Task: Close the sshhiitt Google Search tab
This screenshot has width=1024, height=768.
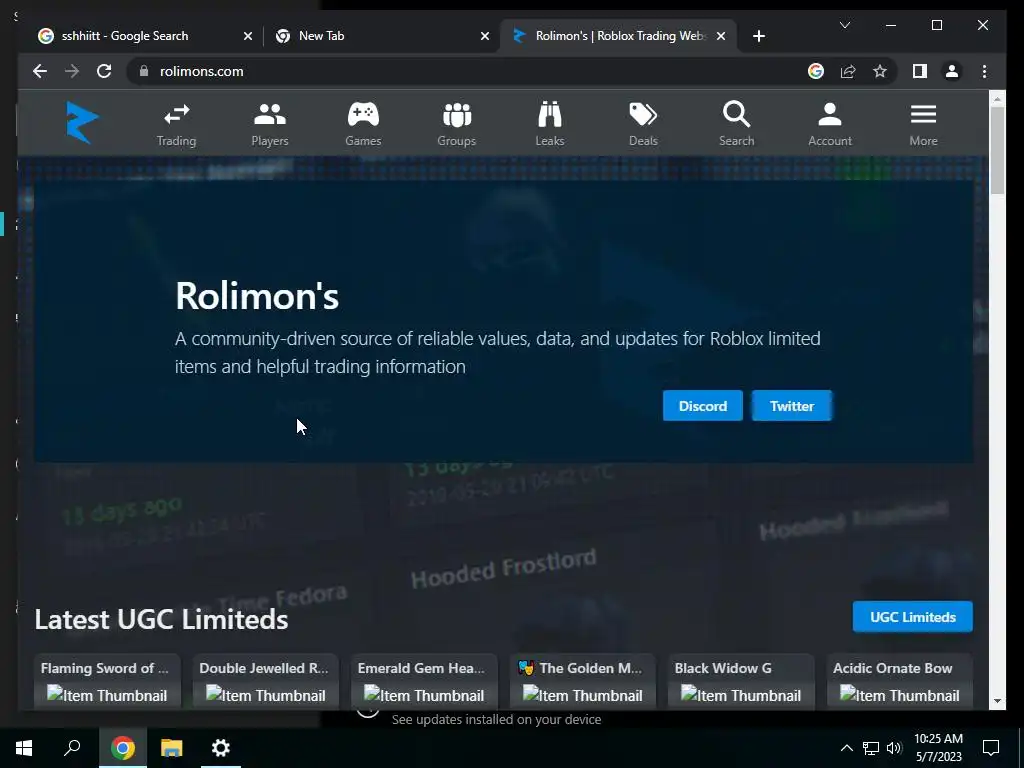Action: point(248,36)
